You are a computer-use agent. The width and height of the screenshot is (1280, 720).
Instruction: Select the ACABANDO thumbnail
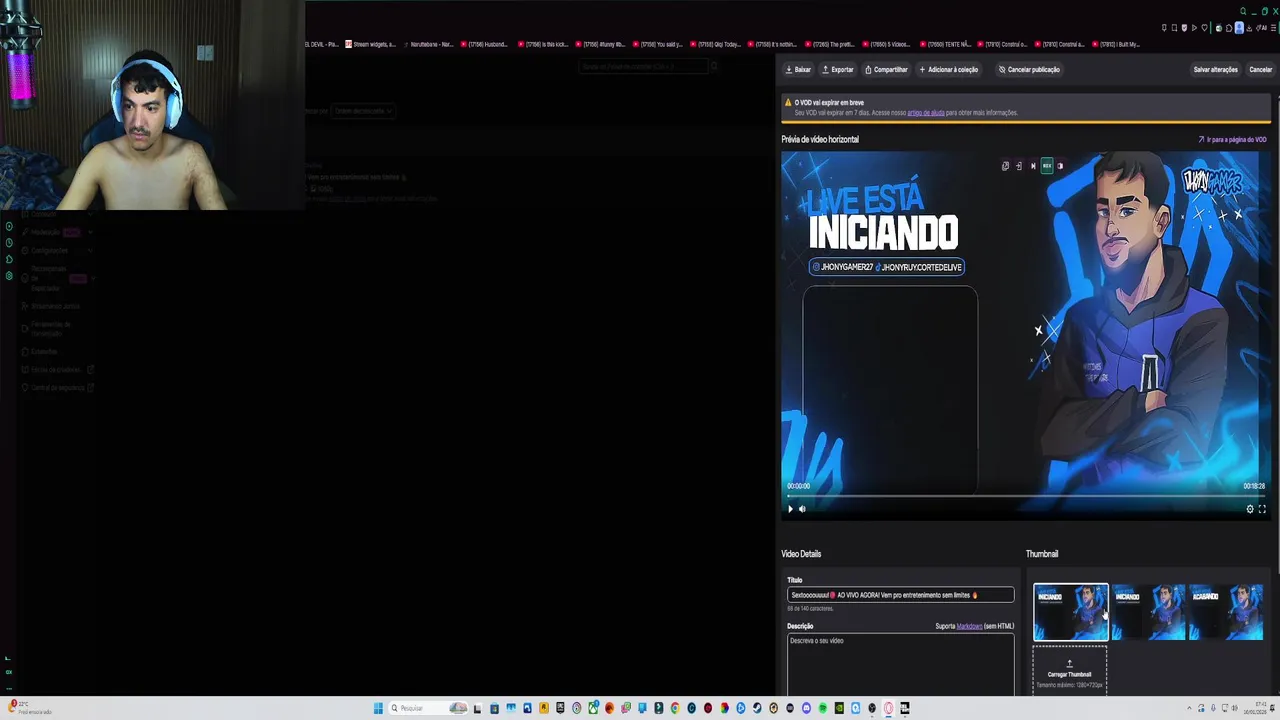[1226, 612]
